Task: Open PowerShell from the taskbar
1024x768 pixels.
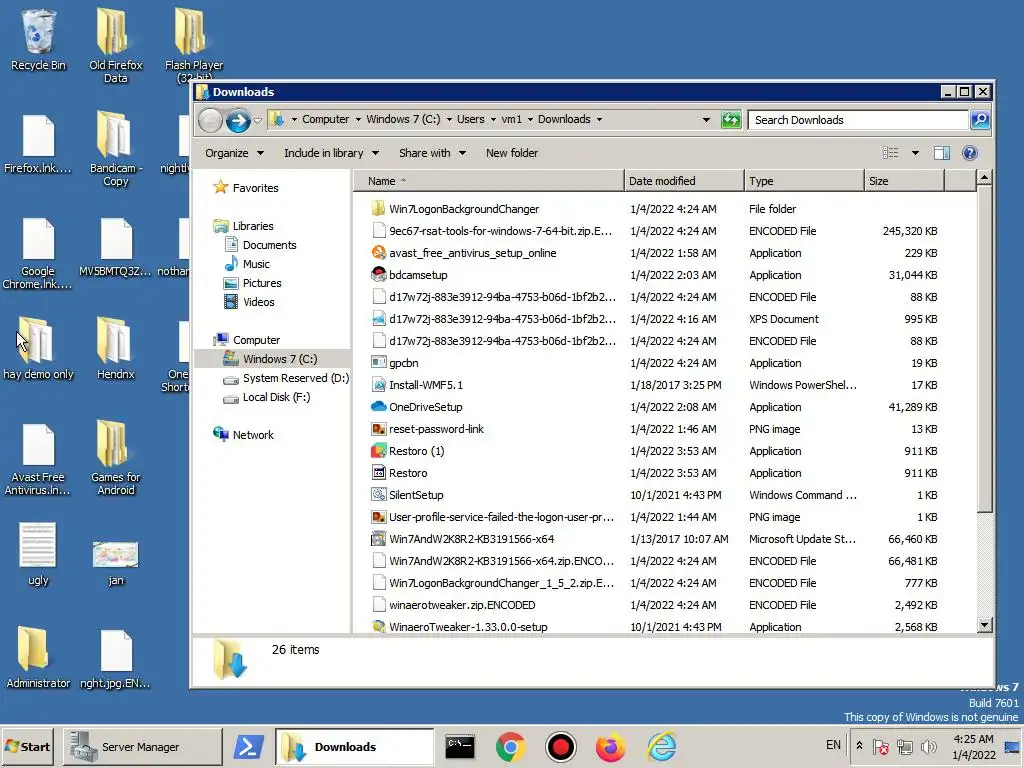Action: 249,746
